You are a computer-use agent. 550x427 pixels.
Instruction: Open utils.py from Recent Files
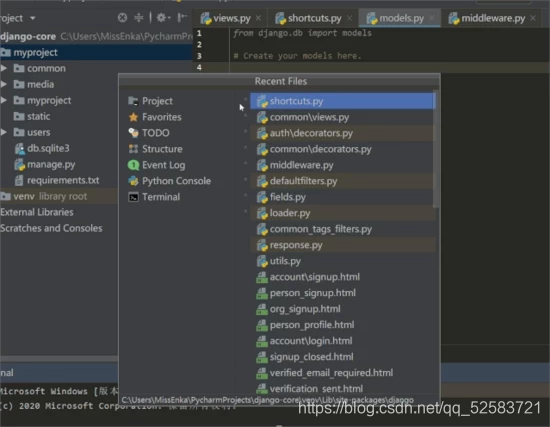click(x=342, y=261)
